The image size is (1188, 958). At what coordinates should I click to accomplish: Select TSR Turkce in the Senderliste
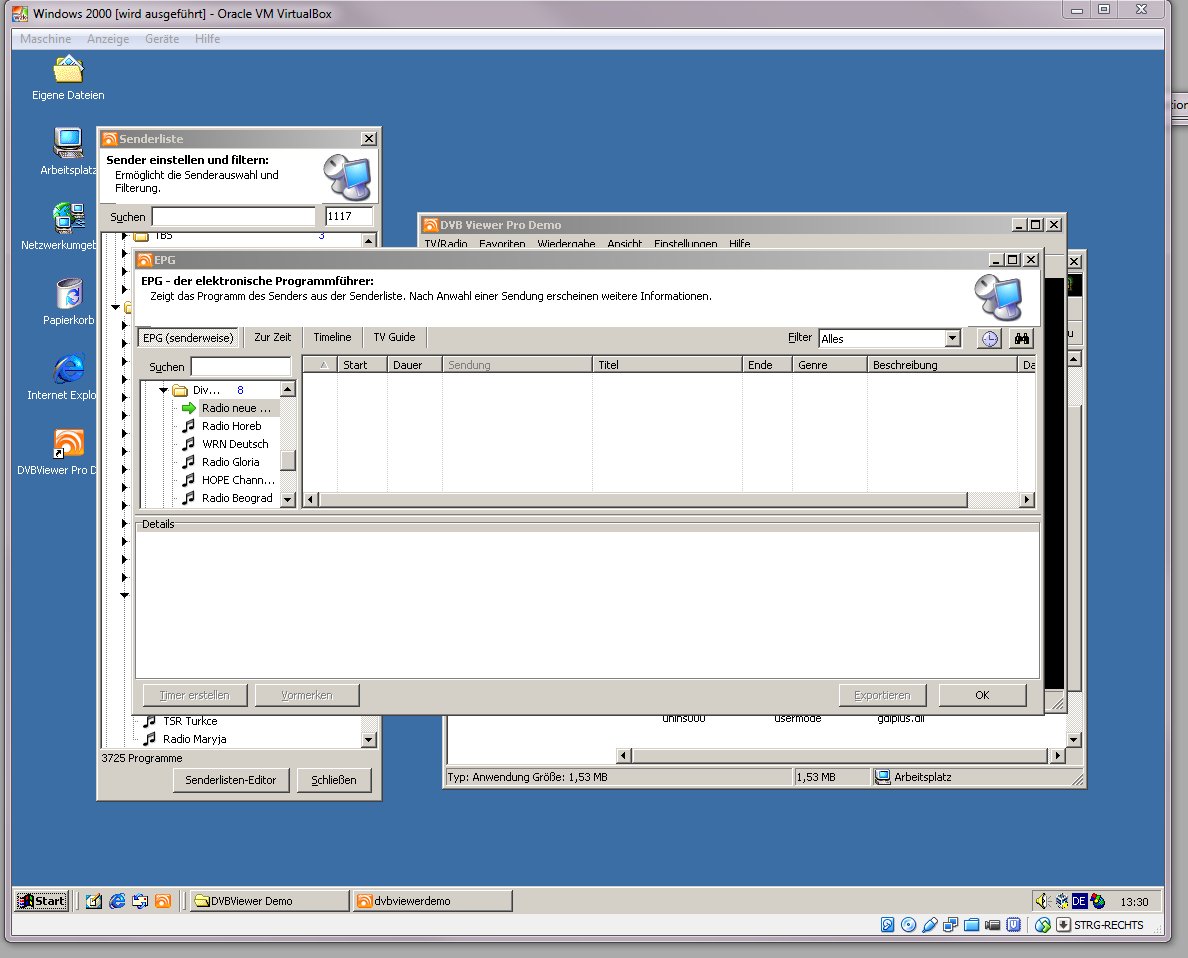[190, 721]
